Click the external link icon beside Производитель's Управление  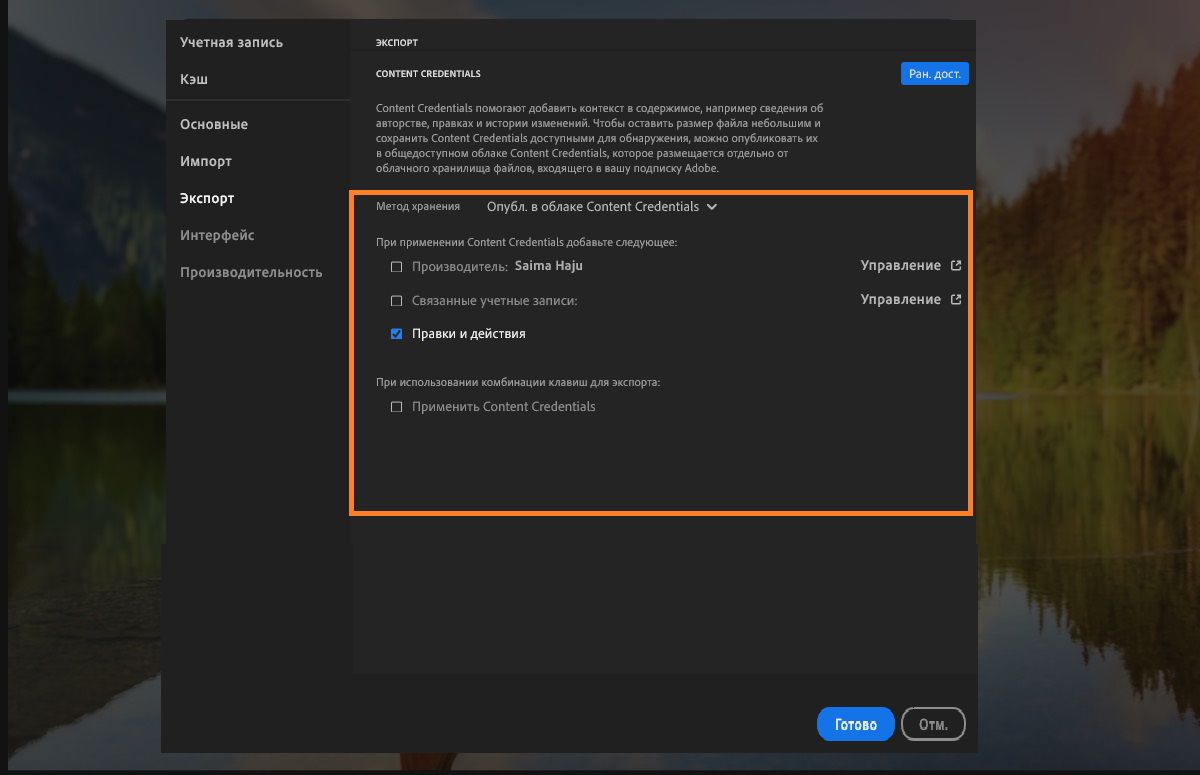(956, 265)
